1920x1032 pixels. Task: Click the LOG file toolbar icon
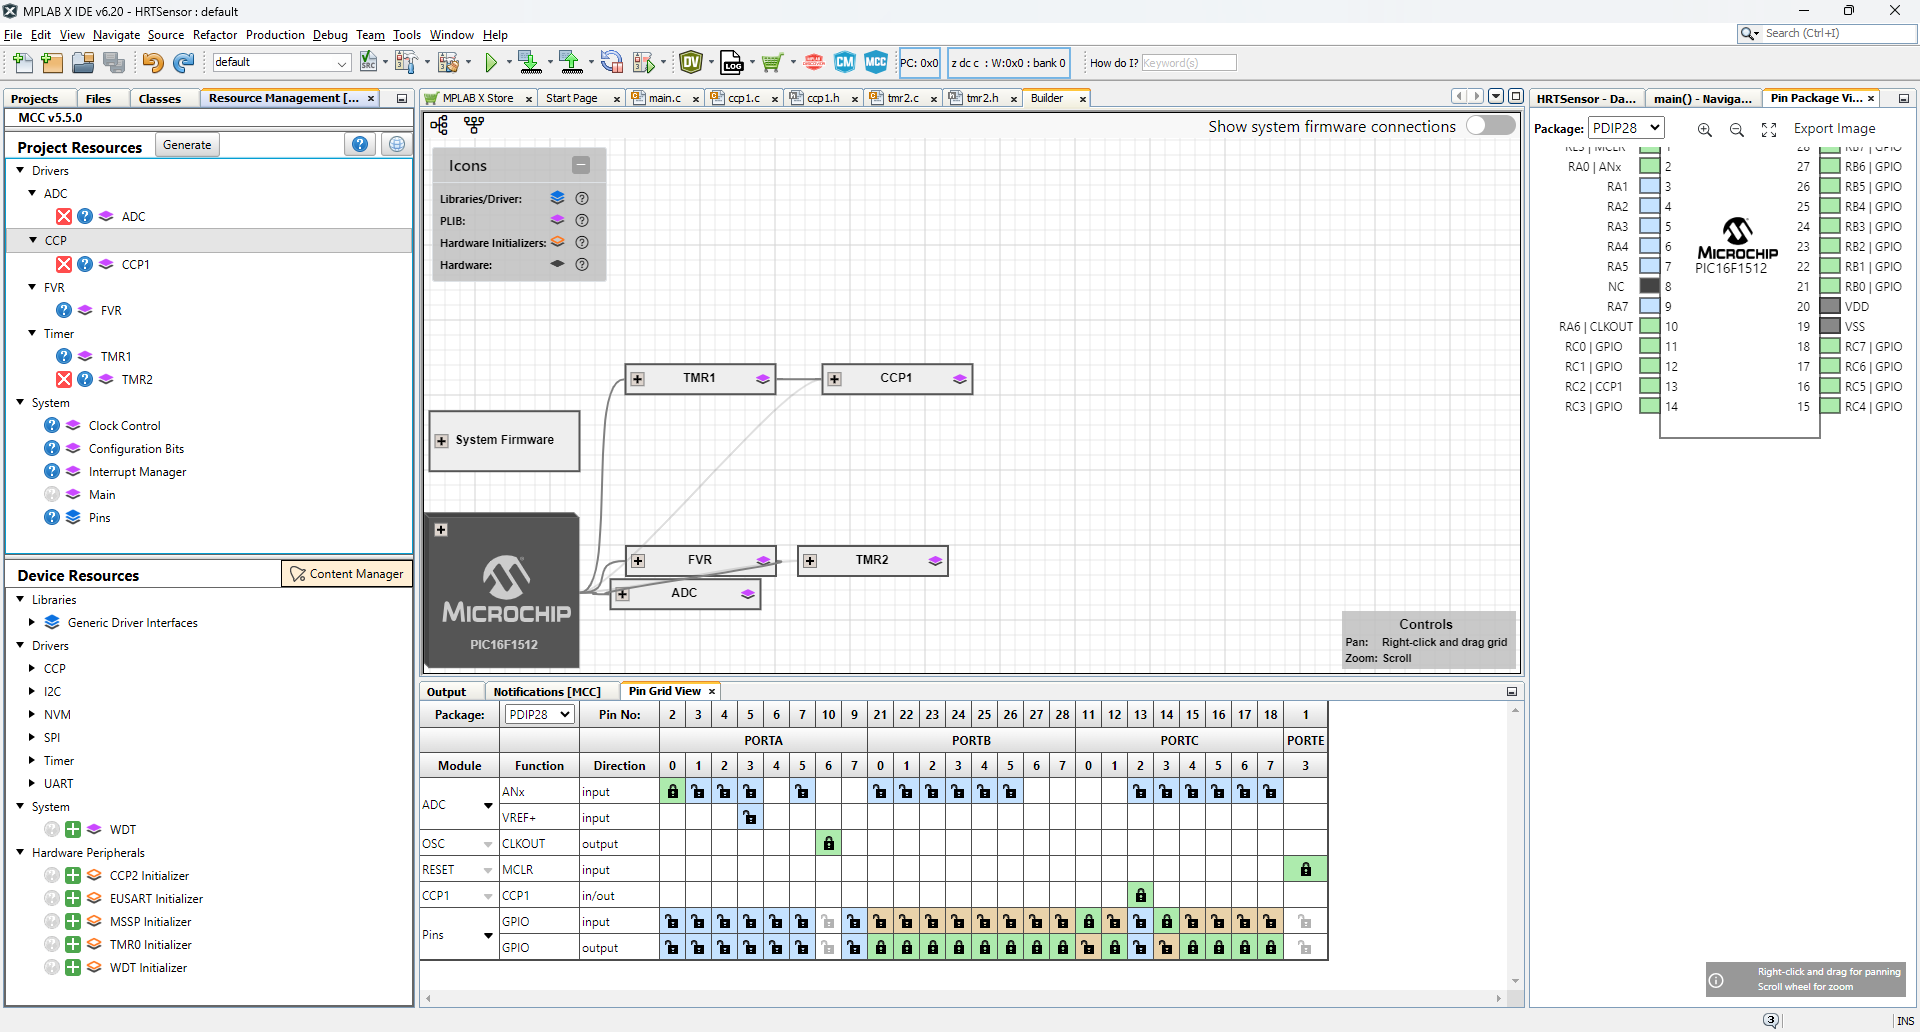[x=732, y=63]
